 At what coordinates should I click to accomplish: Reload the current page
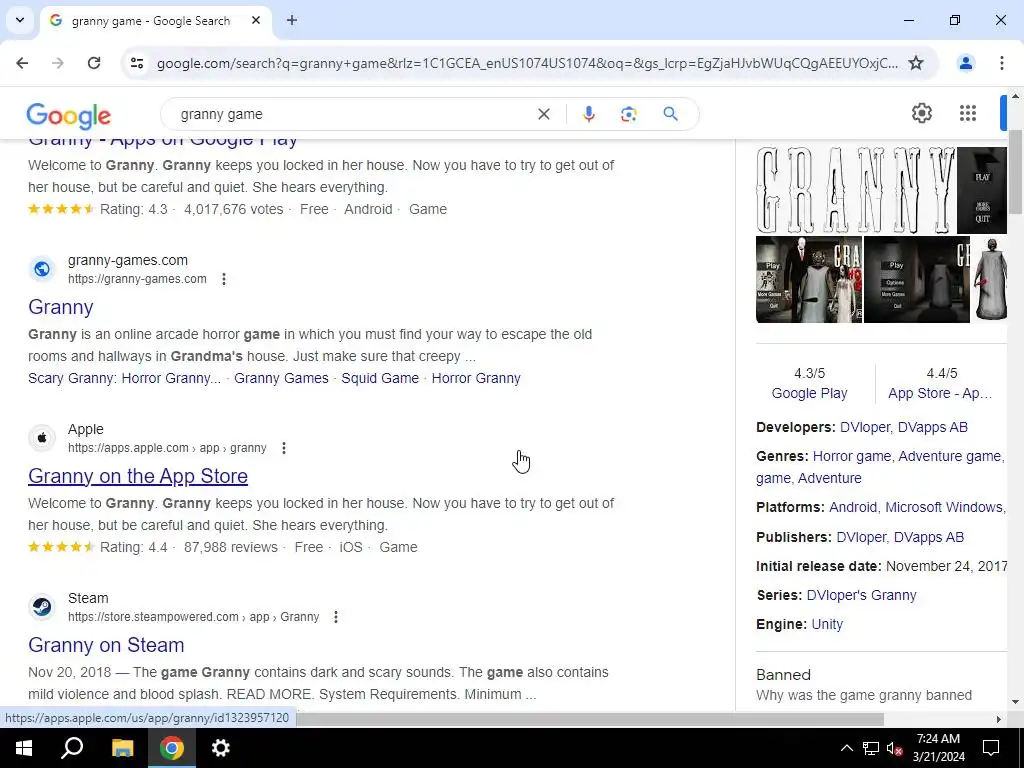click(x=94, y=63)
